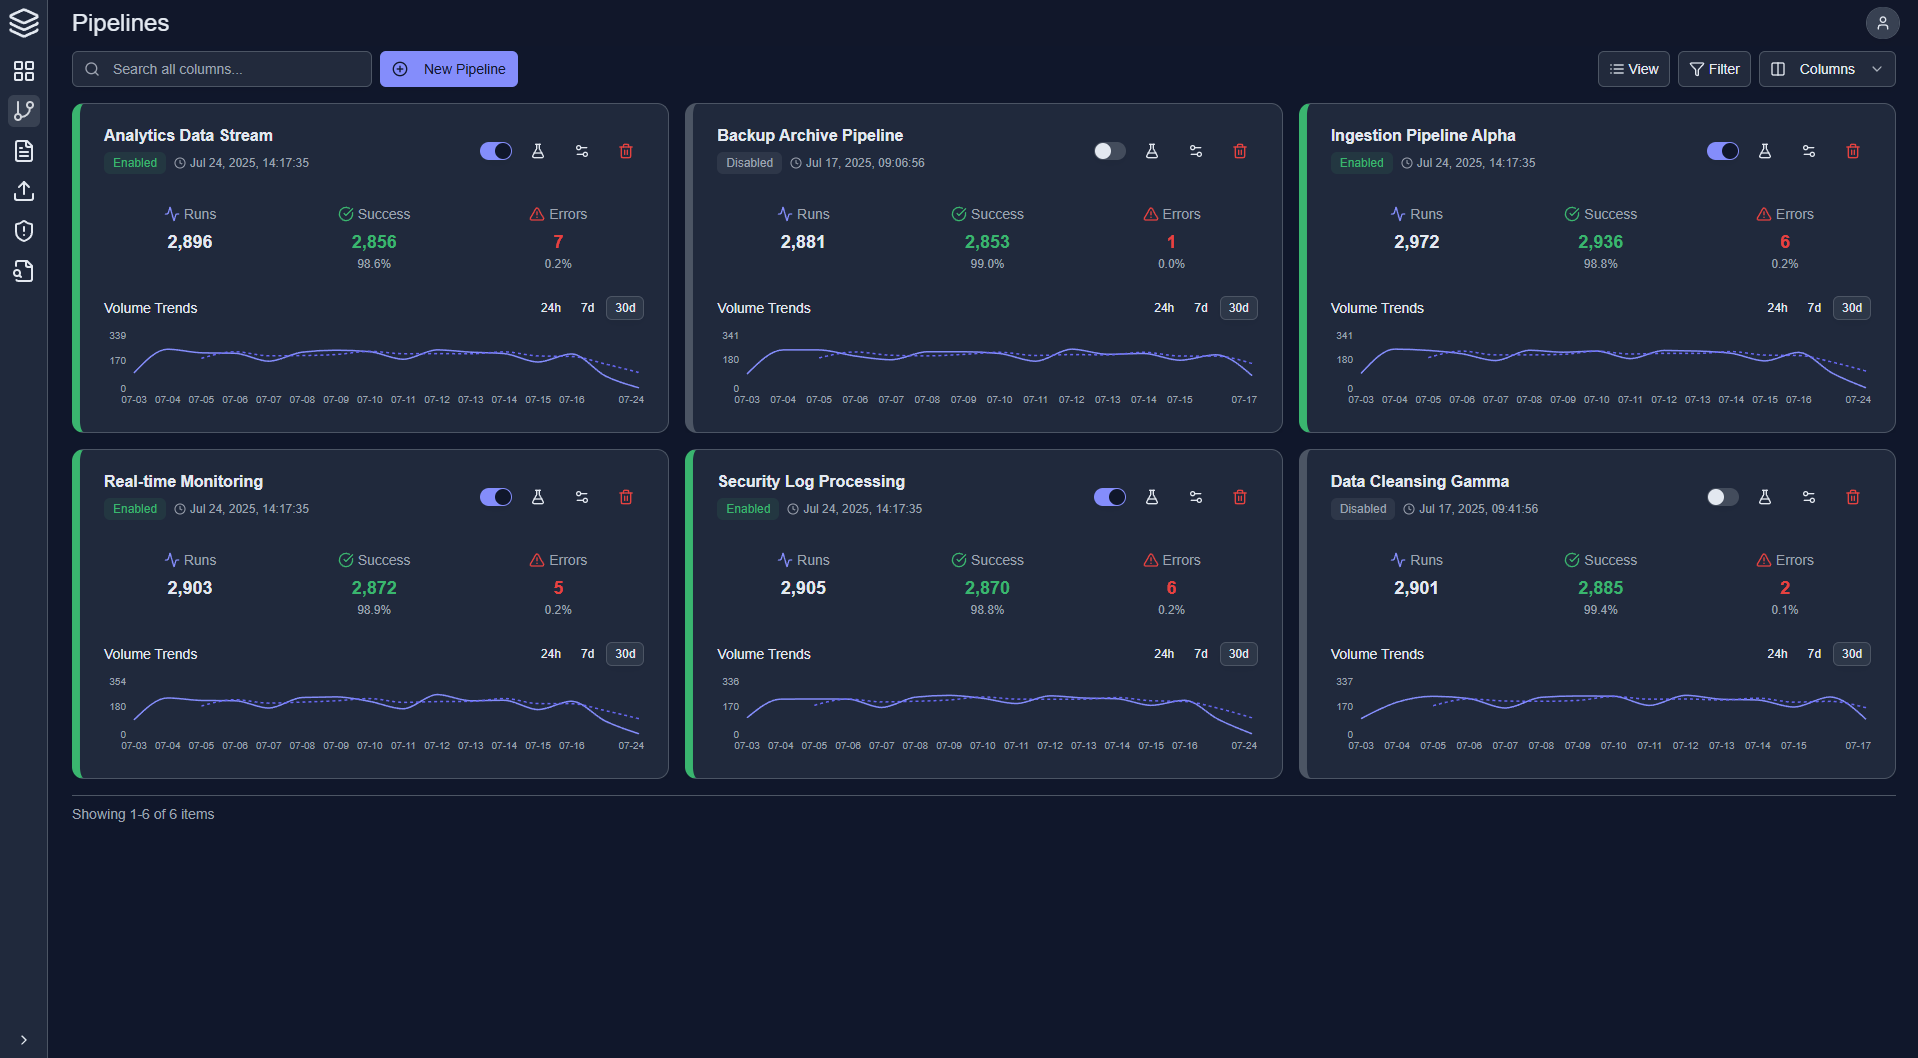This screenshot has height=1058, width=1918.
Task: Open the View options menu
Action: [x=1633, y=68]
